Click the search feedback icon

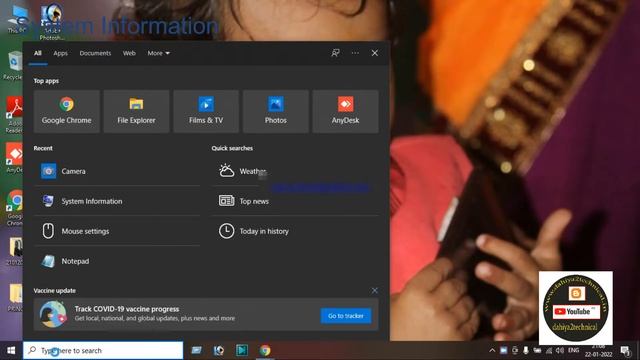click(336, 53)
